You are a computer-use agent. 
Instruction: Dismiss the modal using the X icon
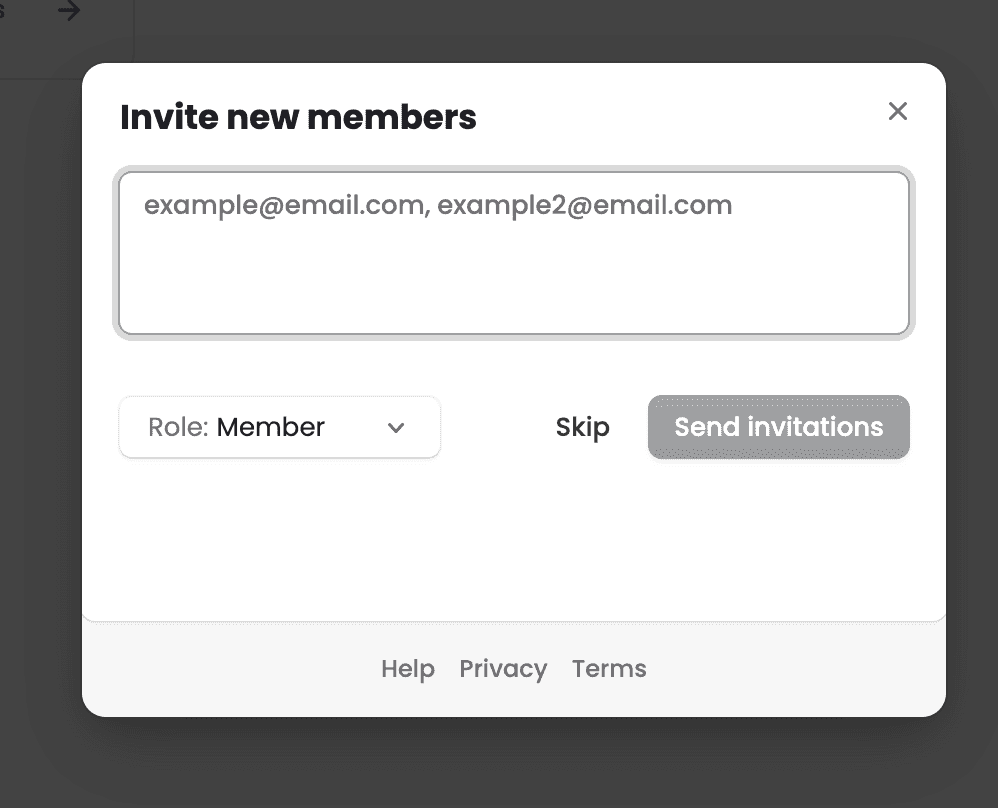click(897, 111)
